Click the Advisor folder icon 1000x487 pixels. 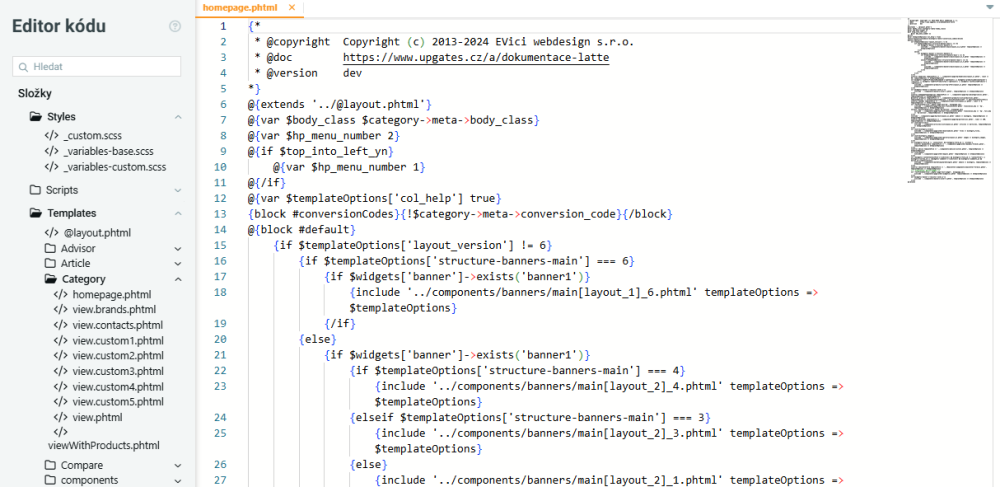(x=51, y=248)
